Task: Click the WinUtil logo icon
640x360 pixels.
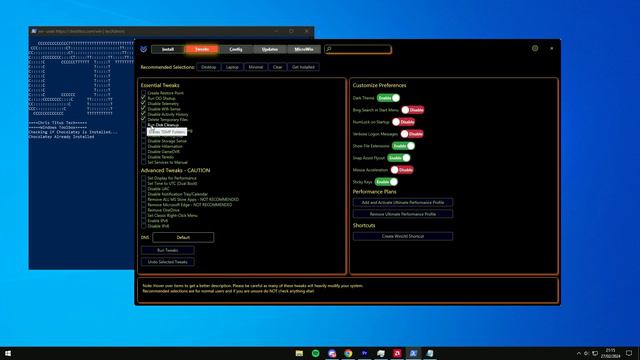Action: click(144, 49)
